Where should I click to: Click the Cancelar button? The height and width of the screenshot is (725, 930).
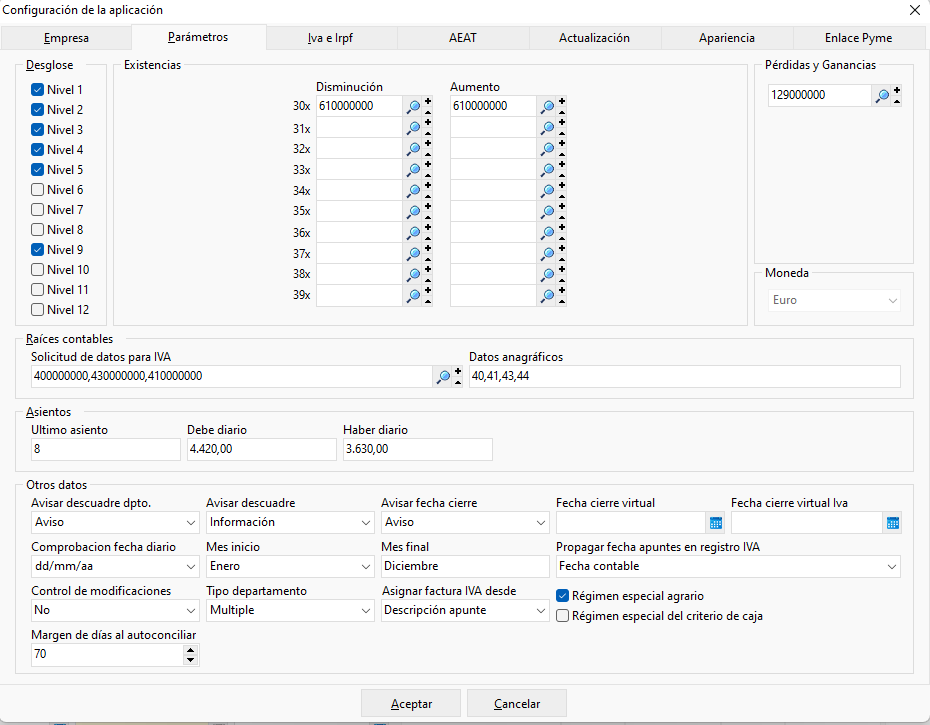tap(517, 704)
